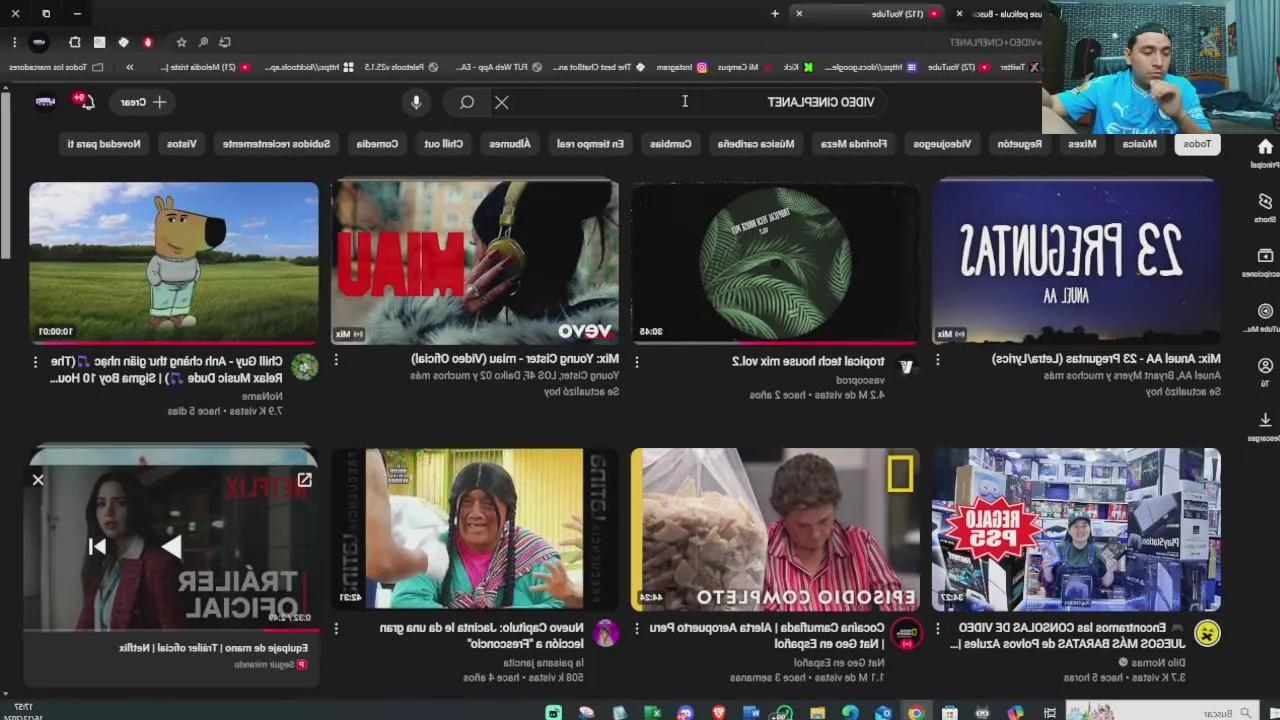Screen dimensions: 1280x720
Task: Skip to previous video in miniplayer
Action: tap(97, 546)
